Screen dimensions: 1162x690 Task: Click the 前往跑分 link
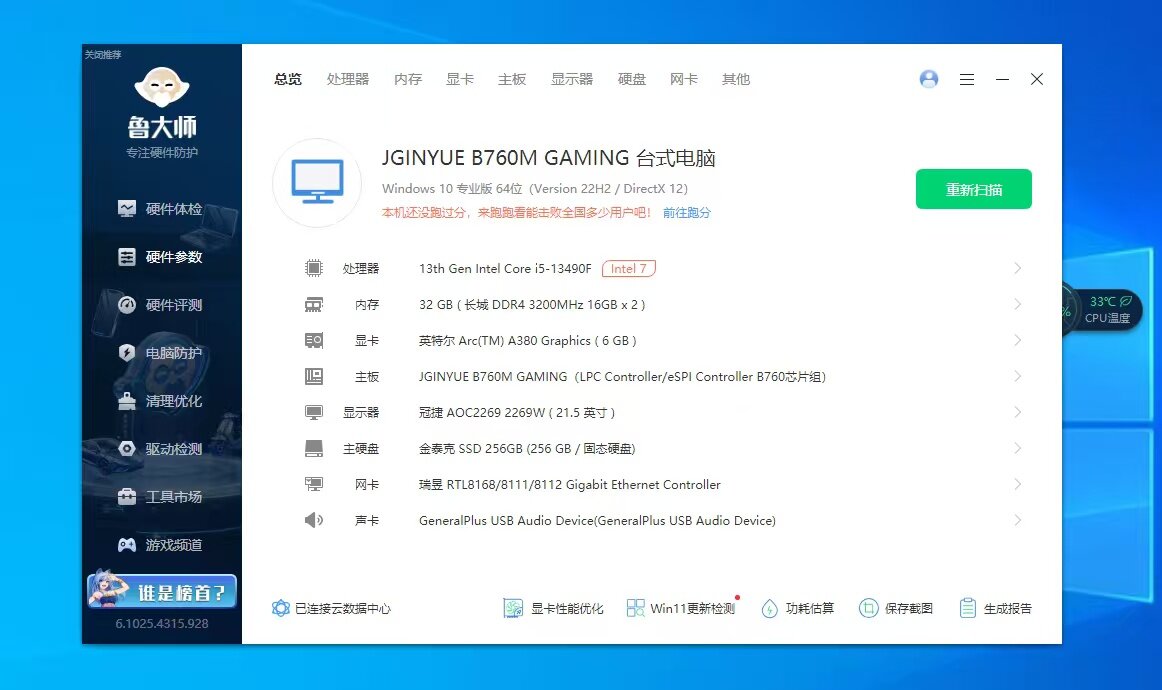point(686,213)
